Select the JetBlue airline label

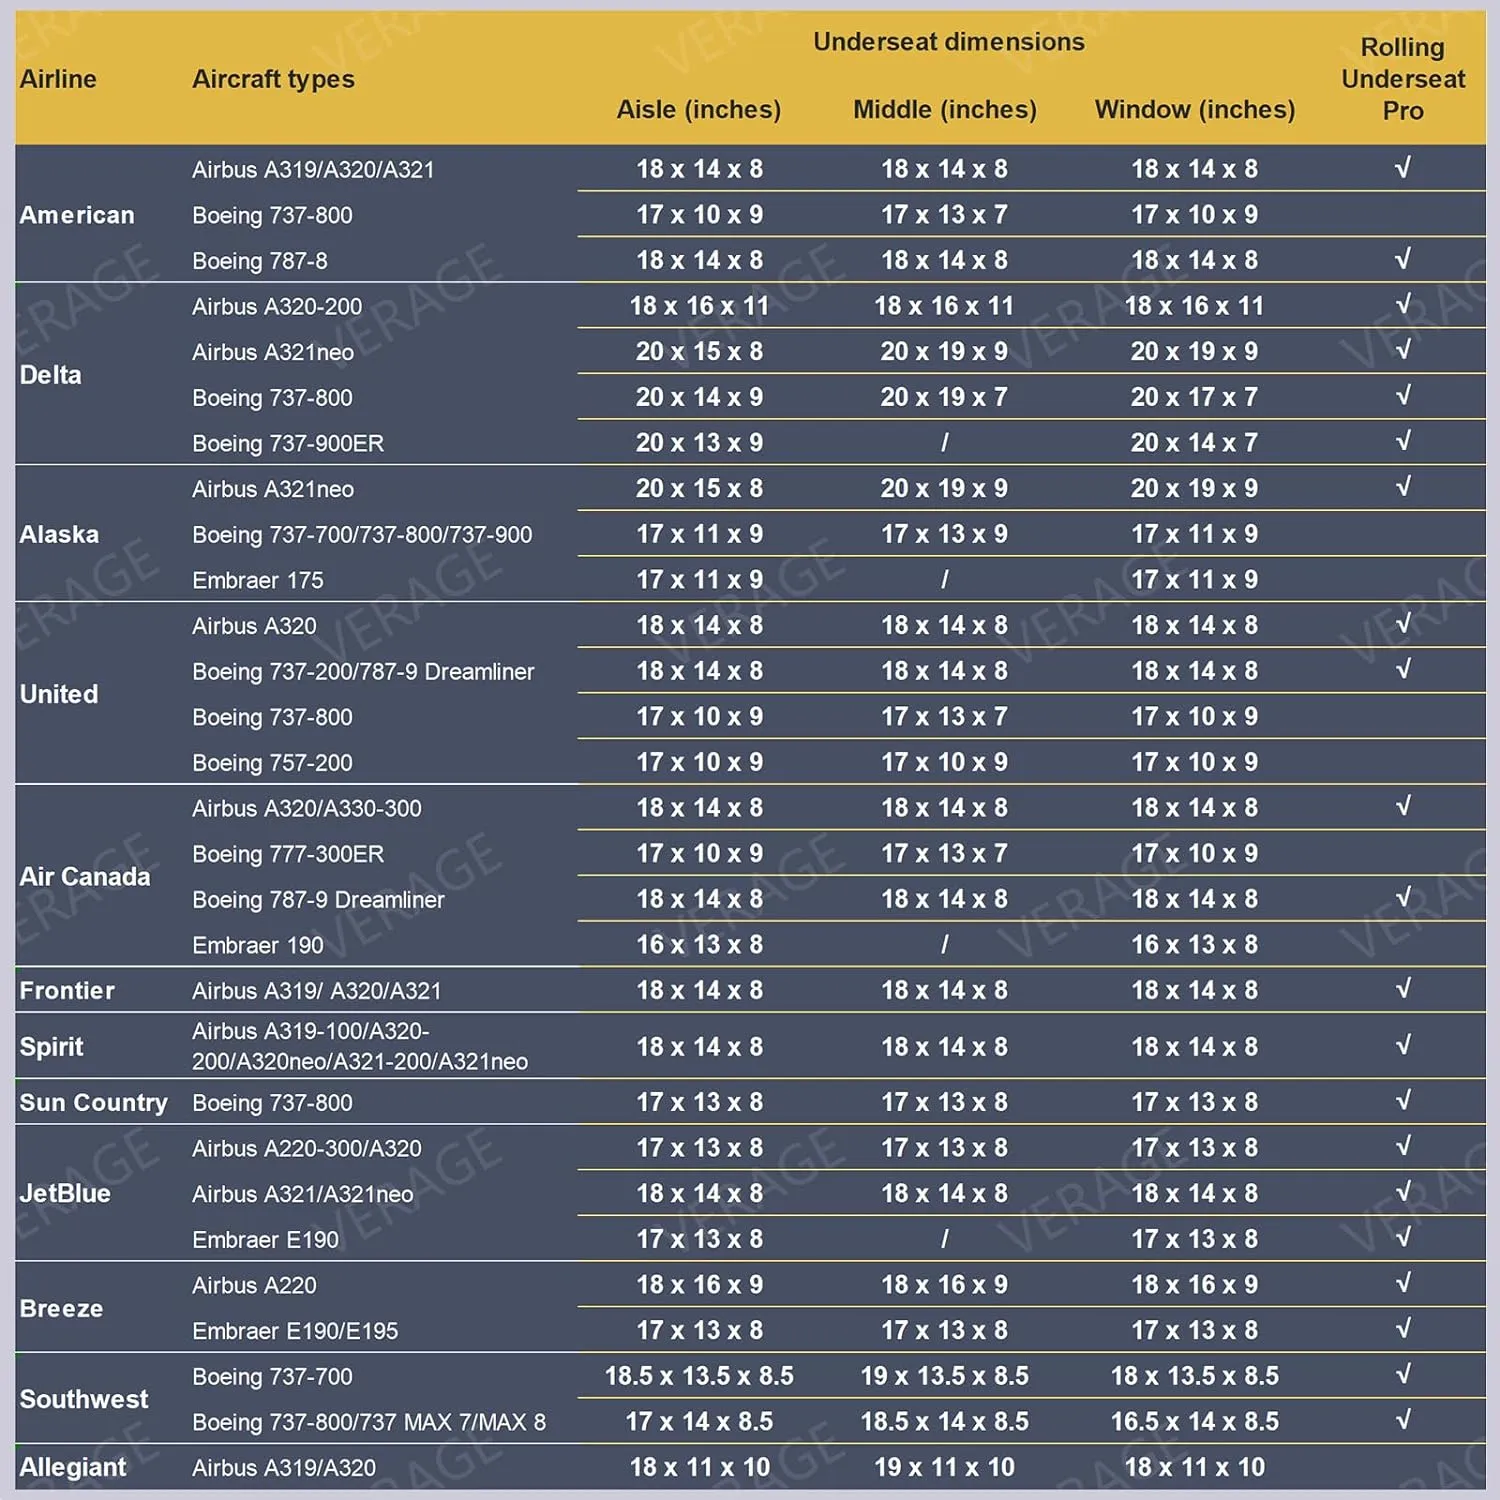65,1193
